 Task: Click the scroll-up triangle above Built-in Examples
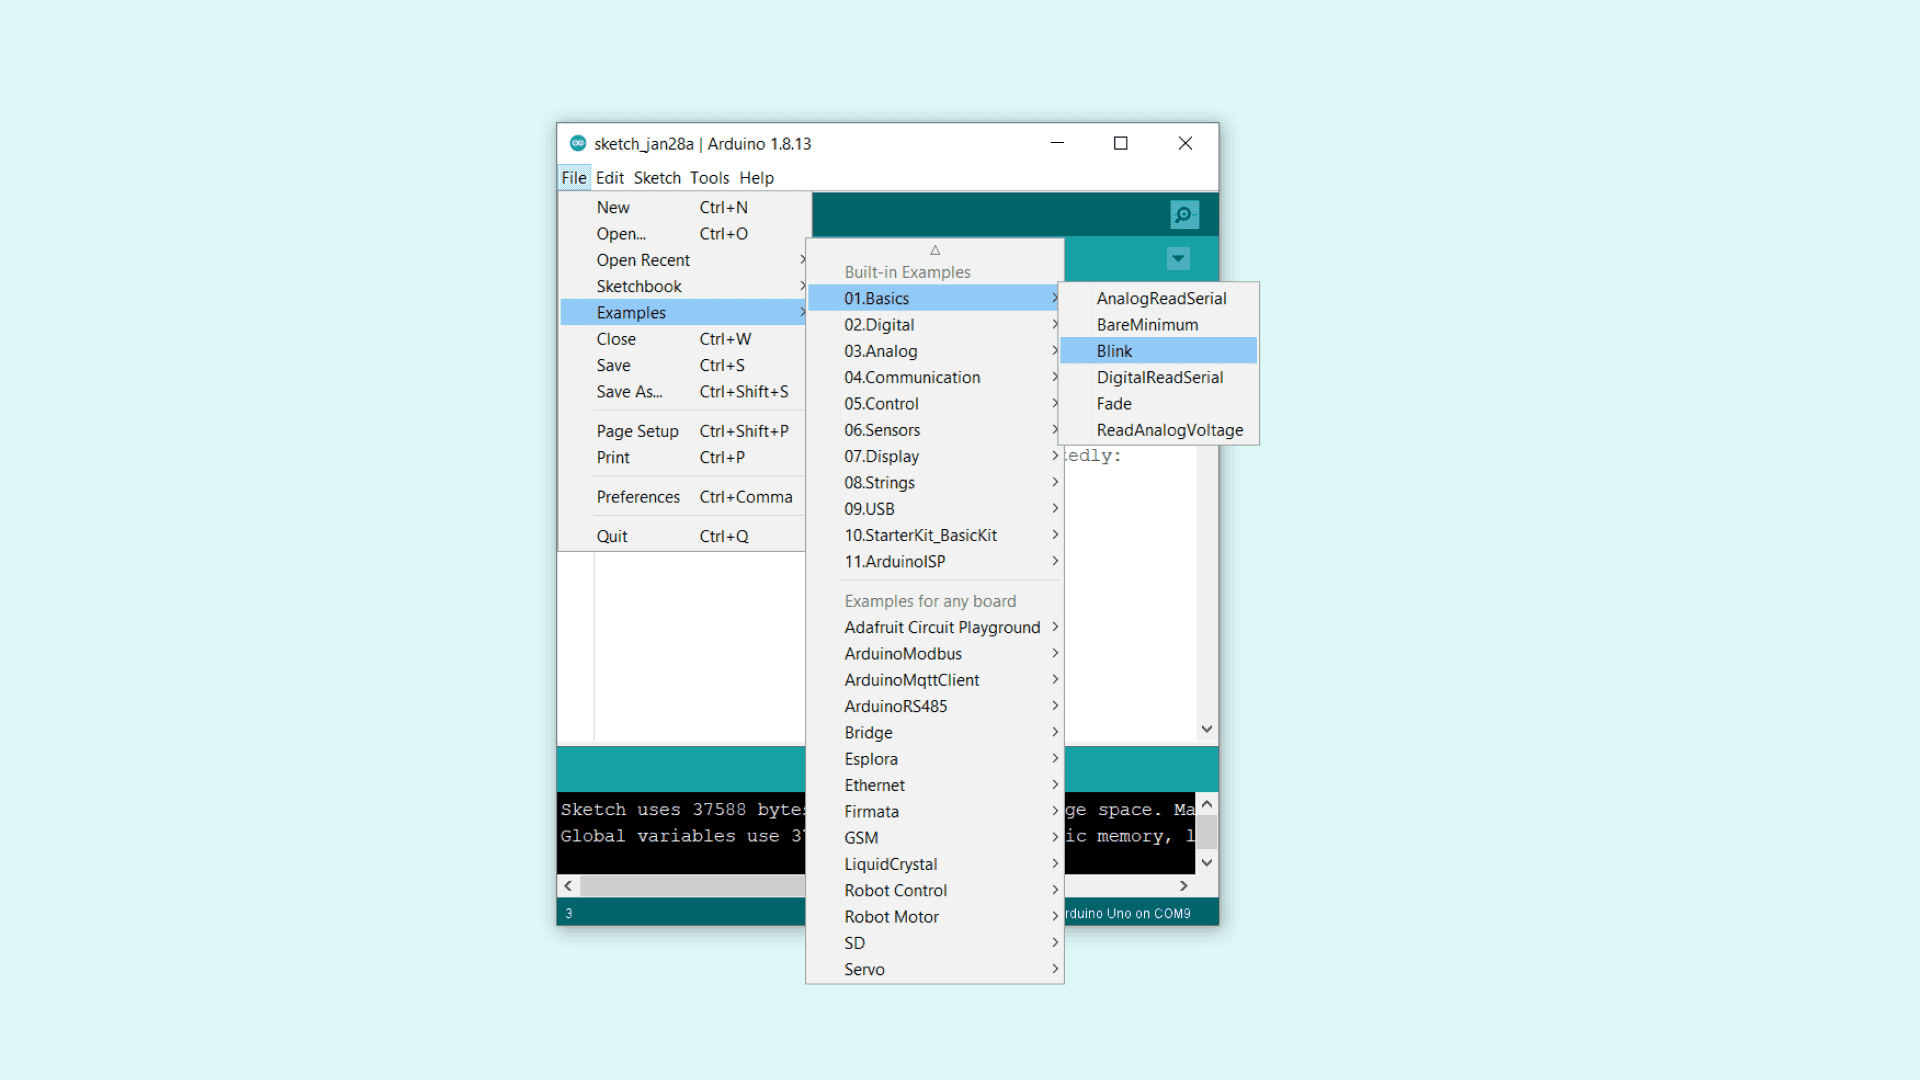935,250
